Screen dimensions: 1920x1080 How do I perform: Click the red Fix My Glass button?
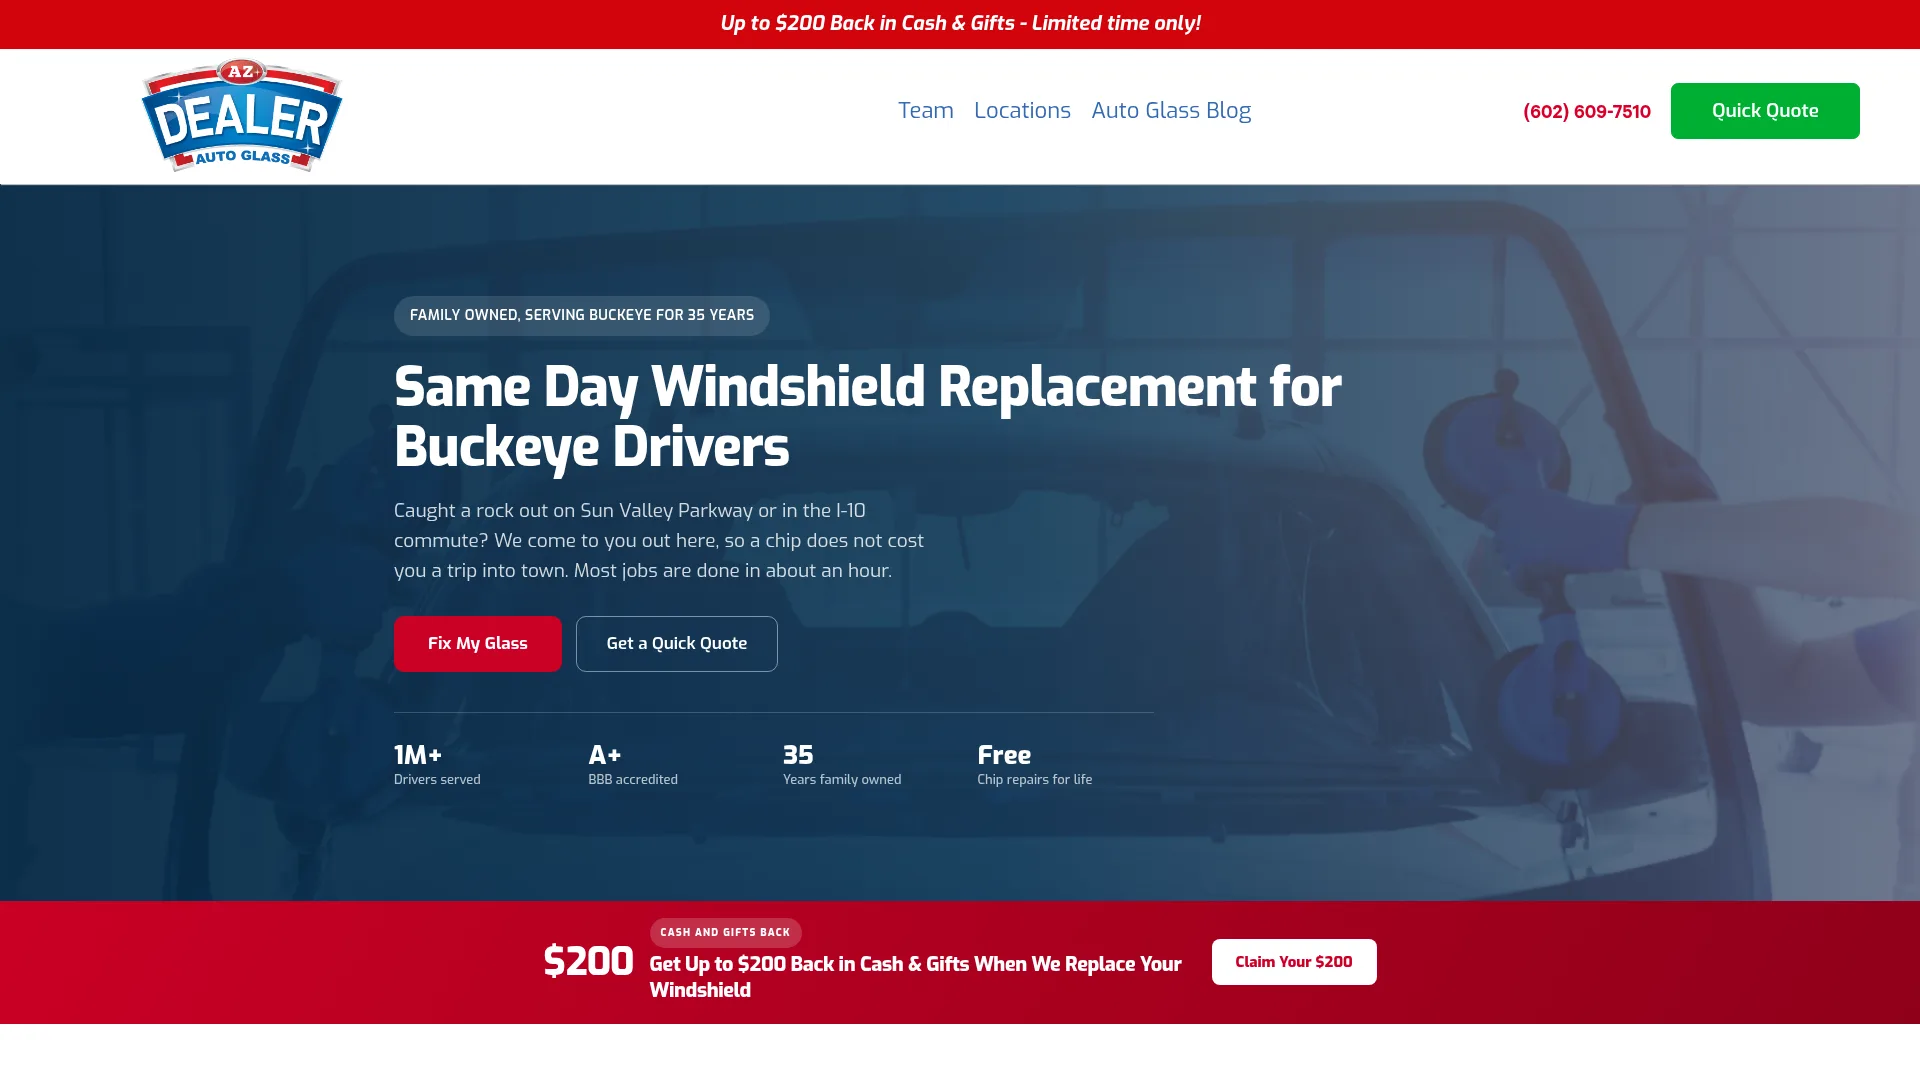coord(477,643)
